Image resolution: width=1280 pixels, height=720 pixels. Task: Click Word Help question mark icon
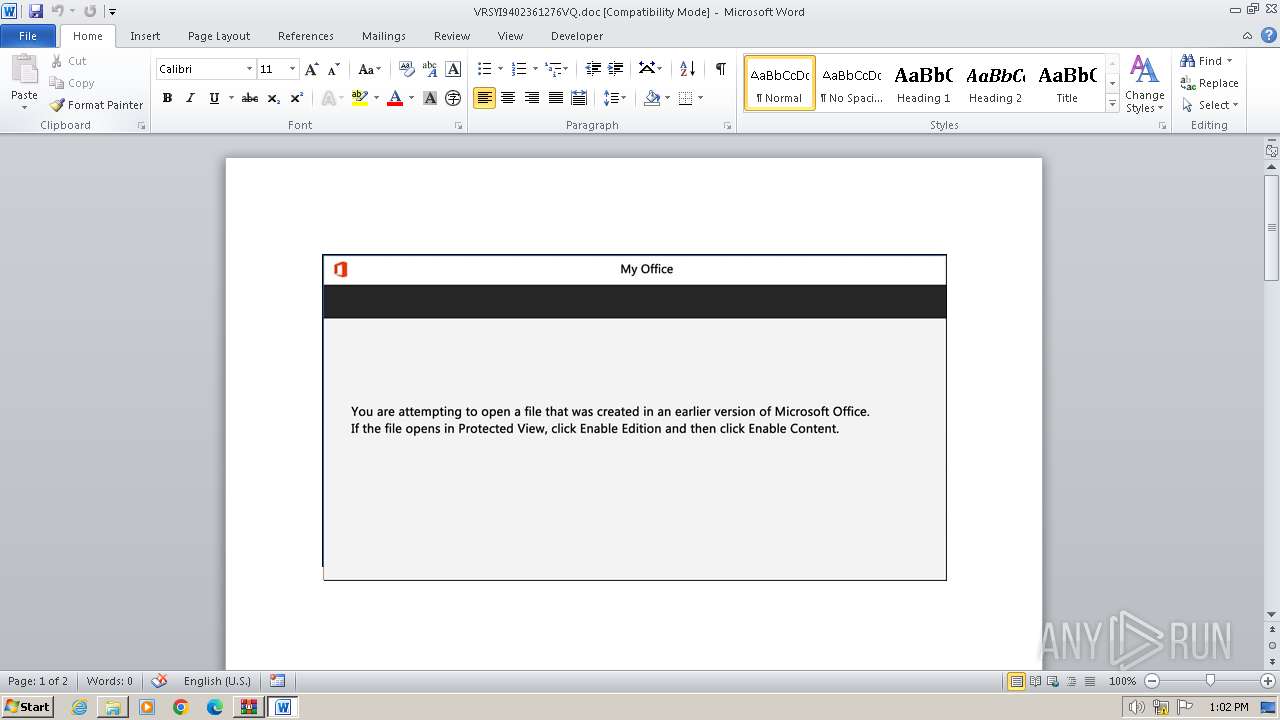pos(1269,35)
